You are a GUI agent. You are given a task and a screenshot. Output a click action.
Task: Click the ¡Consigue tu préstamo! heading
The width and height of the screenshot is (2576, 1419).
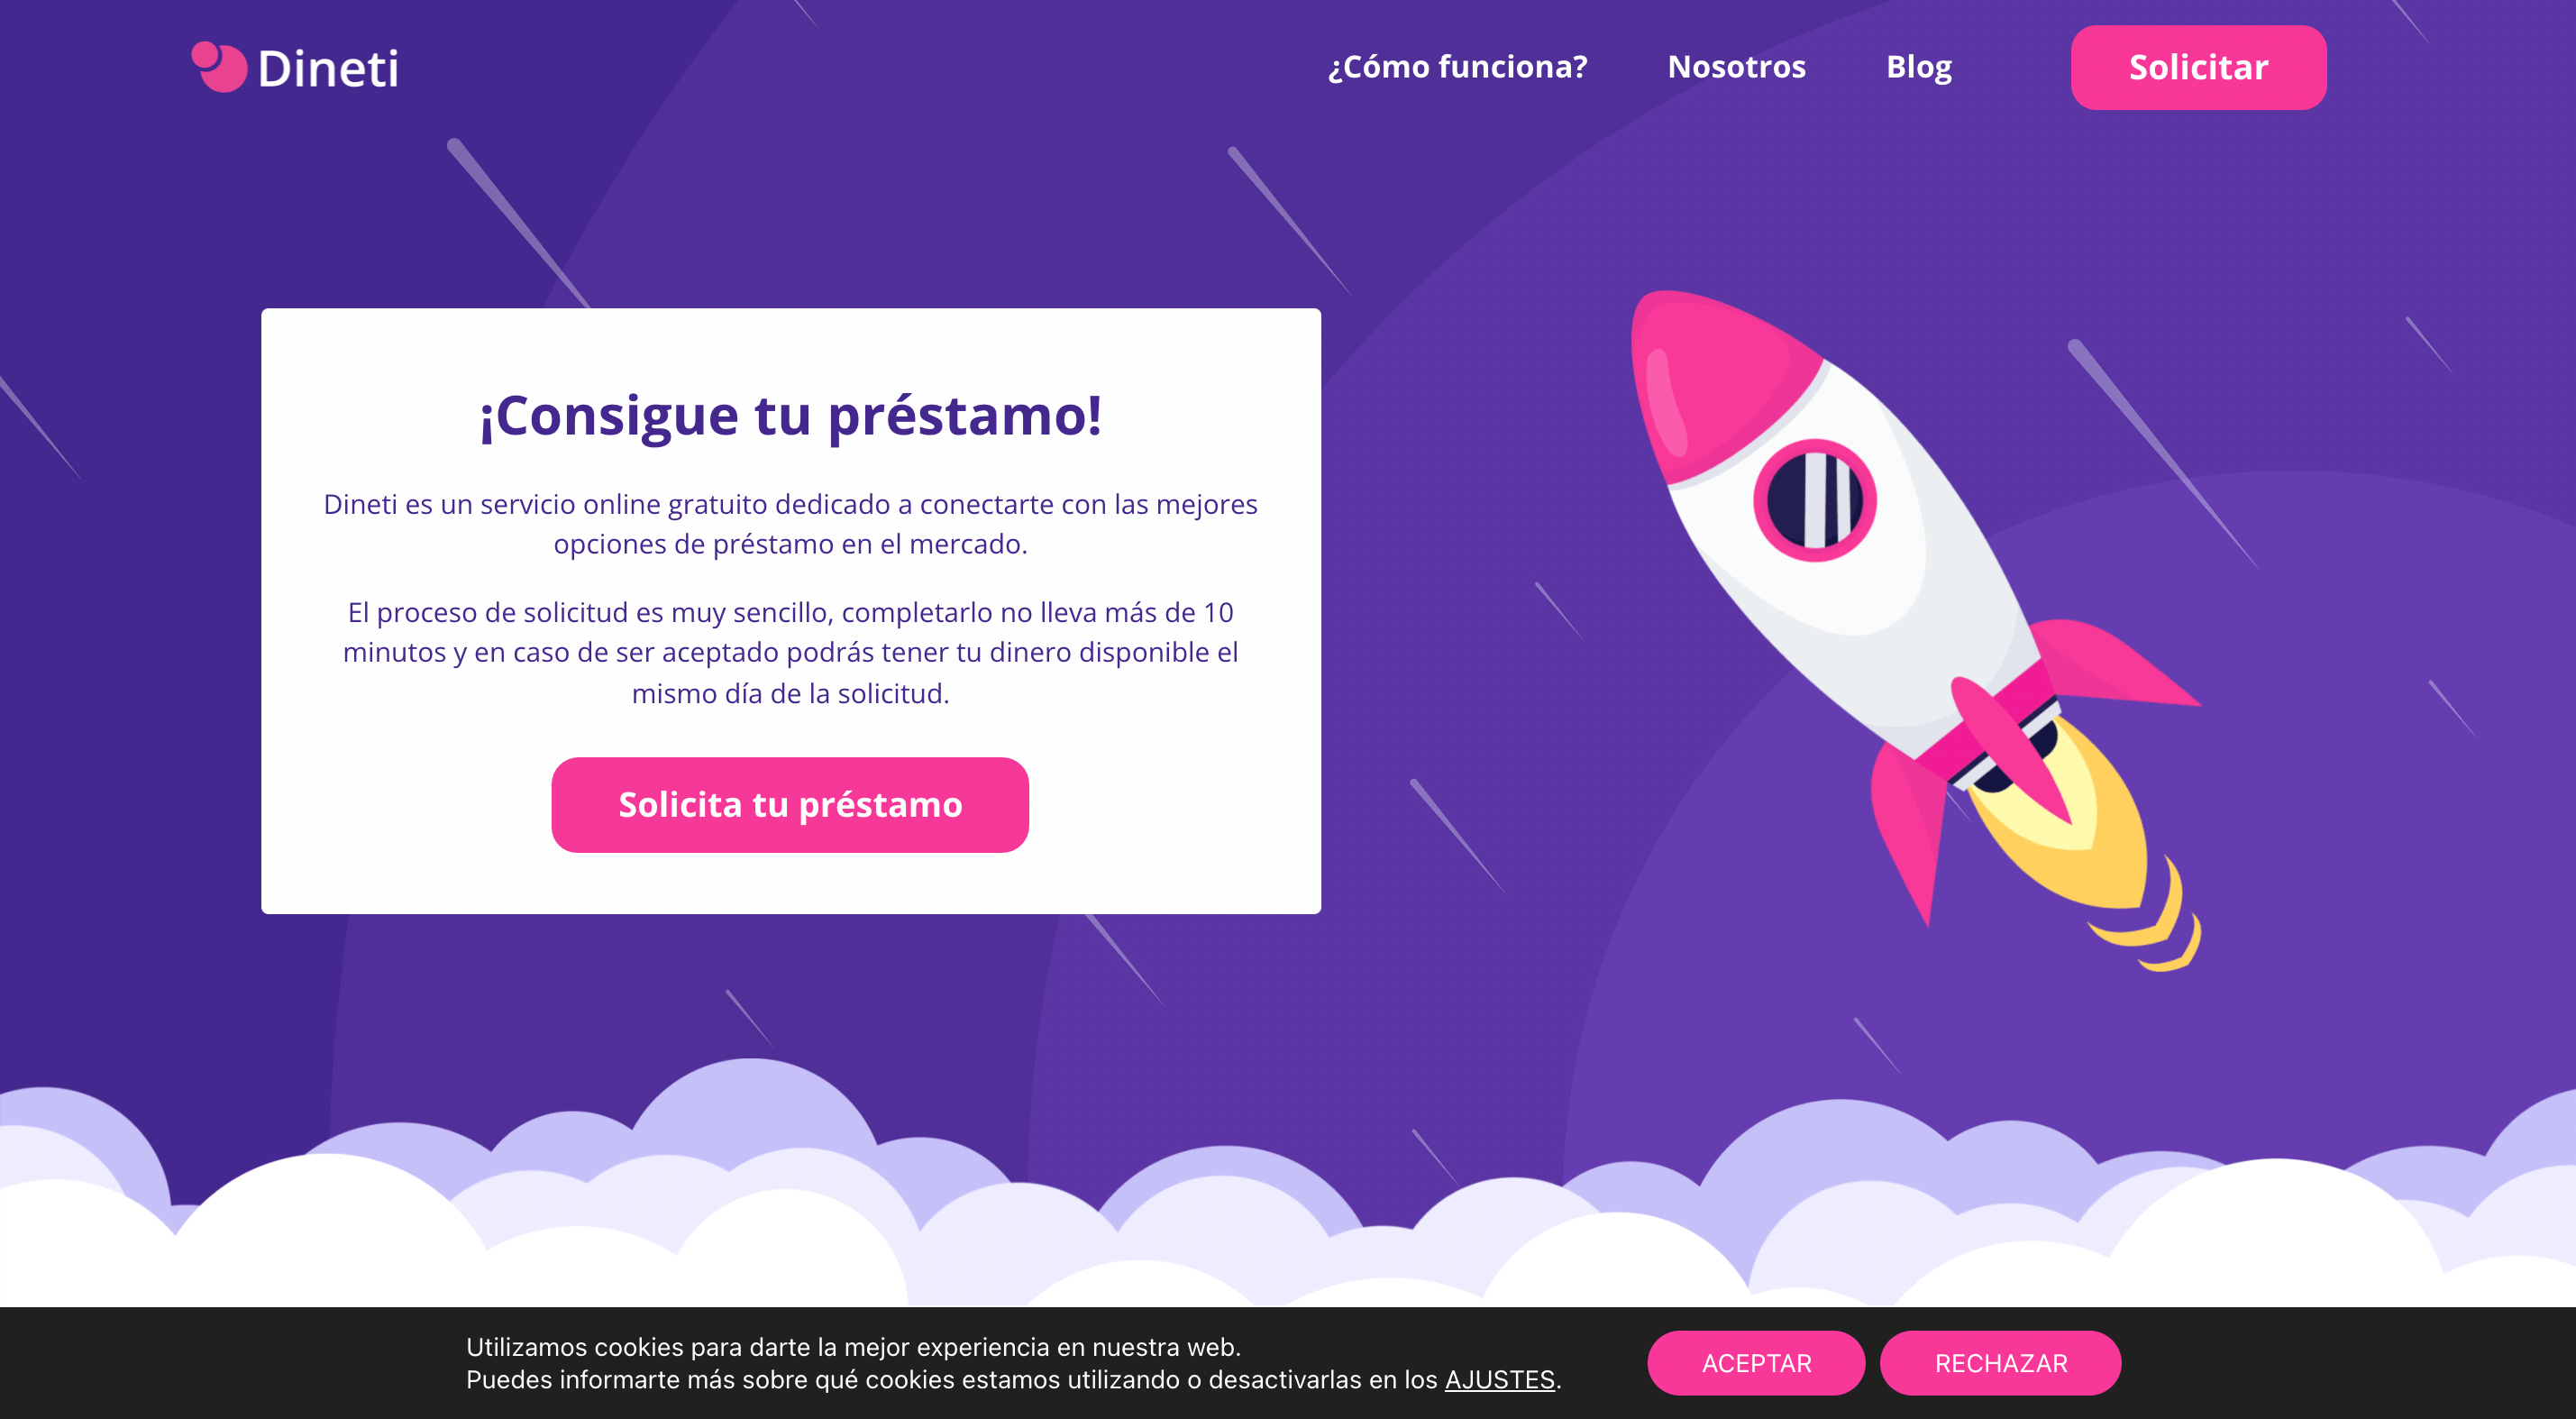(x=790, y=416)
